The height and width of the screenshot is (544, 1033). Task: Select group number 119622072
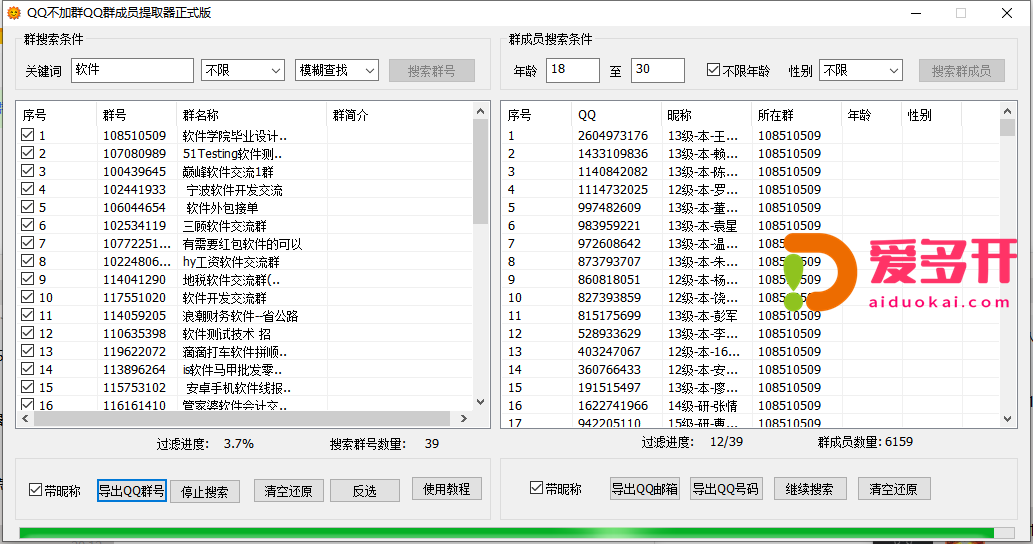pyautogui.click(x=134, y=352)
